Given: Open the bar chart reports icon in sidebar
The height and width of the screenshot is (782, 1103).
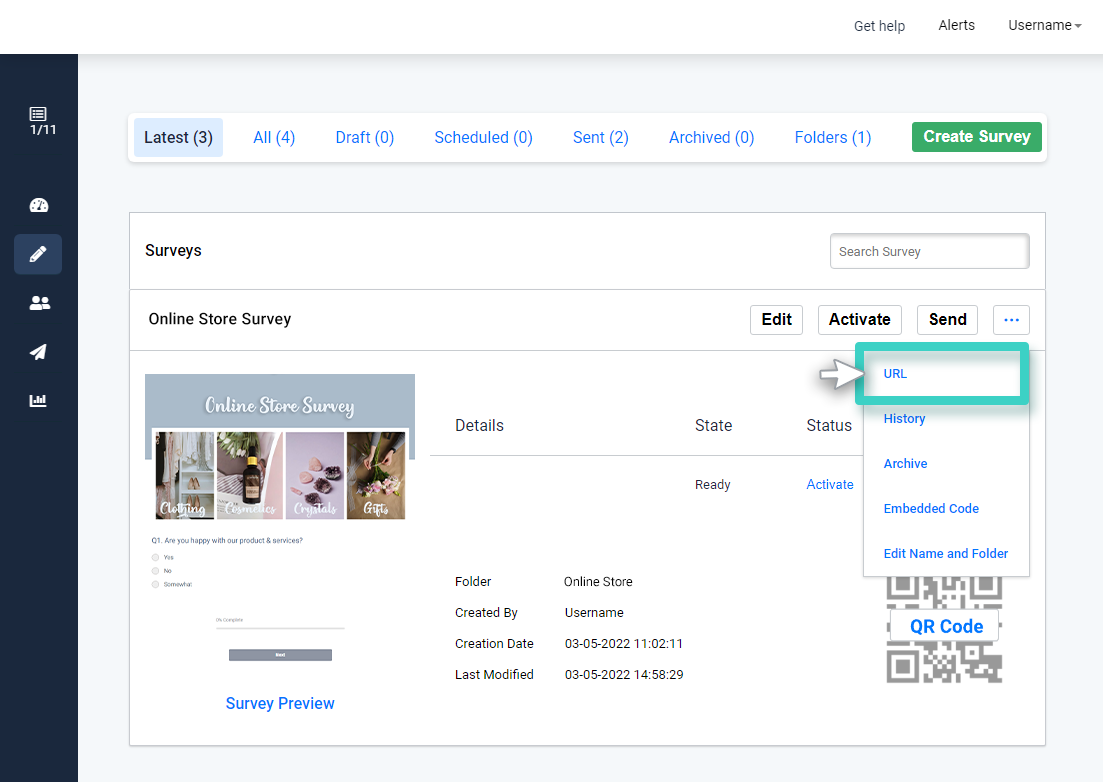Looking at the screenshot, I should pos(38,401).
